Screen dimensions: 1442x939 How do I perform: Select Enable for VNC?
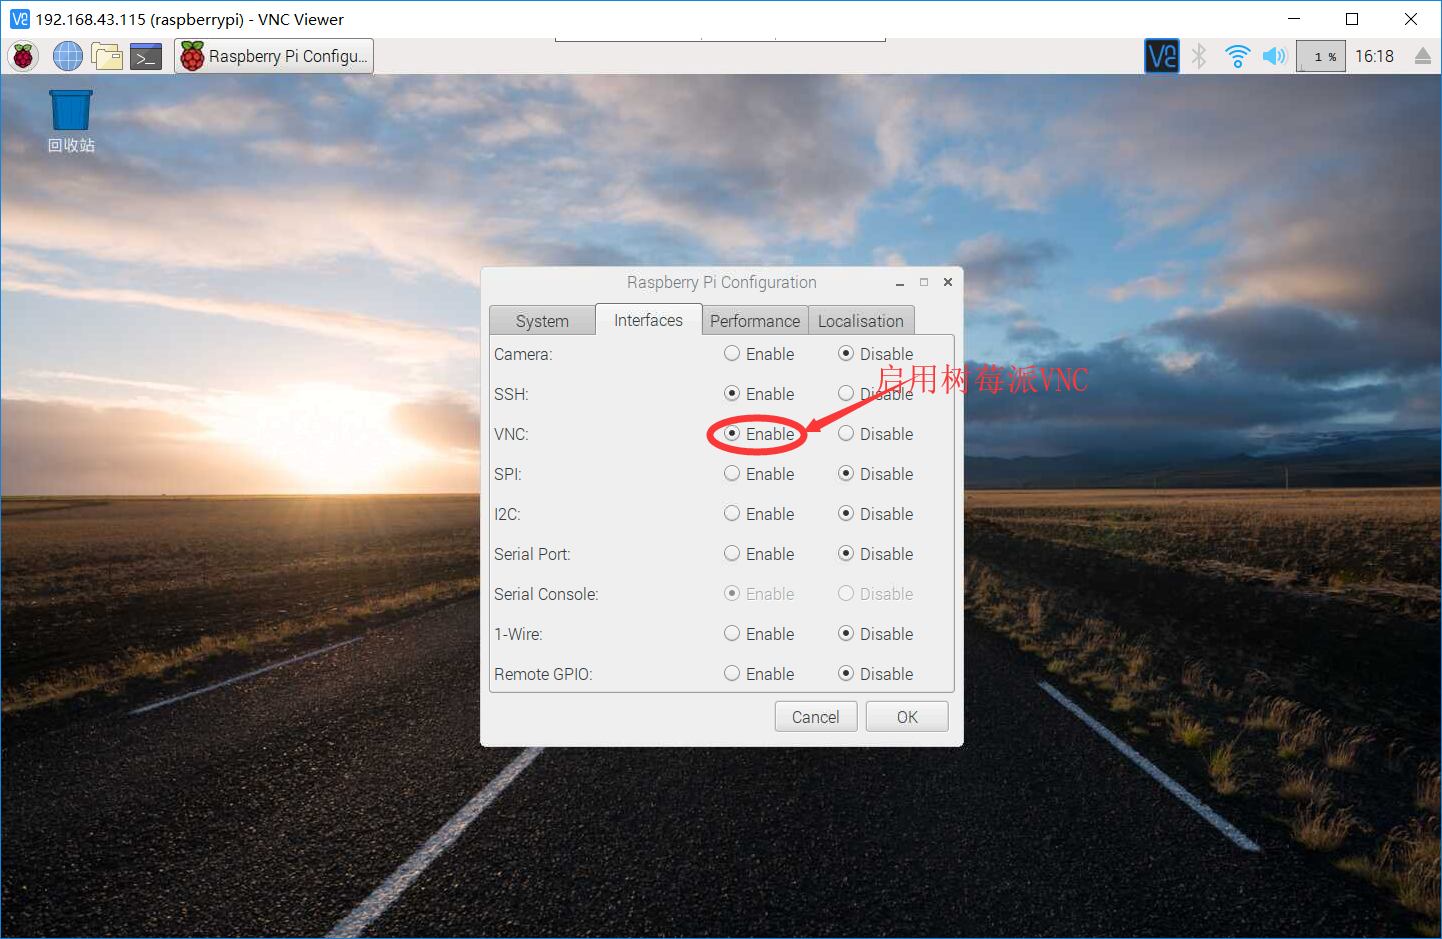(759, 434)
